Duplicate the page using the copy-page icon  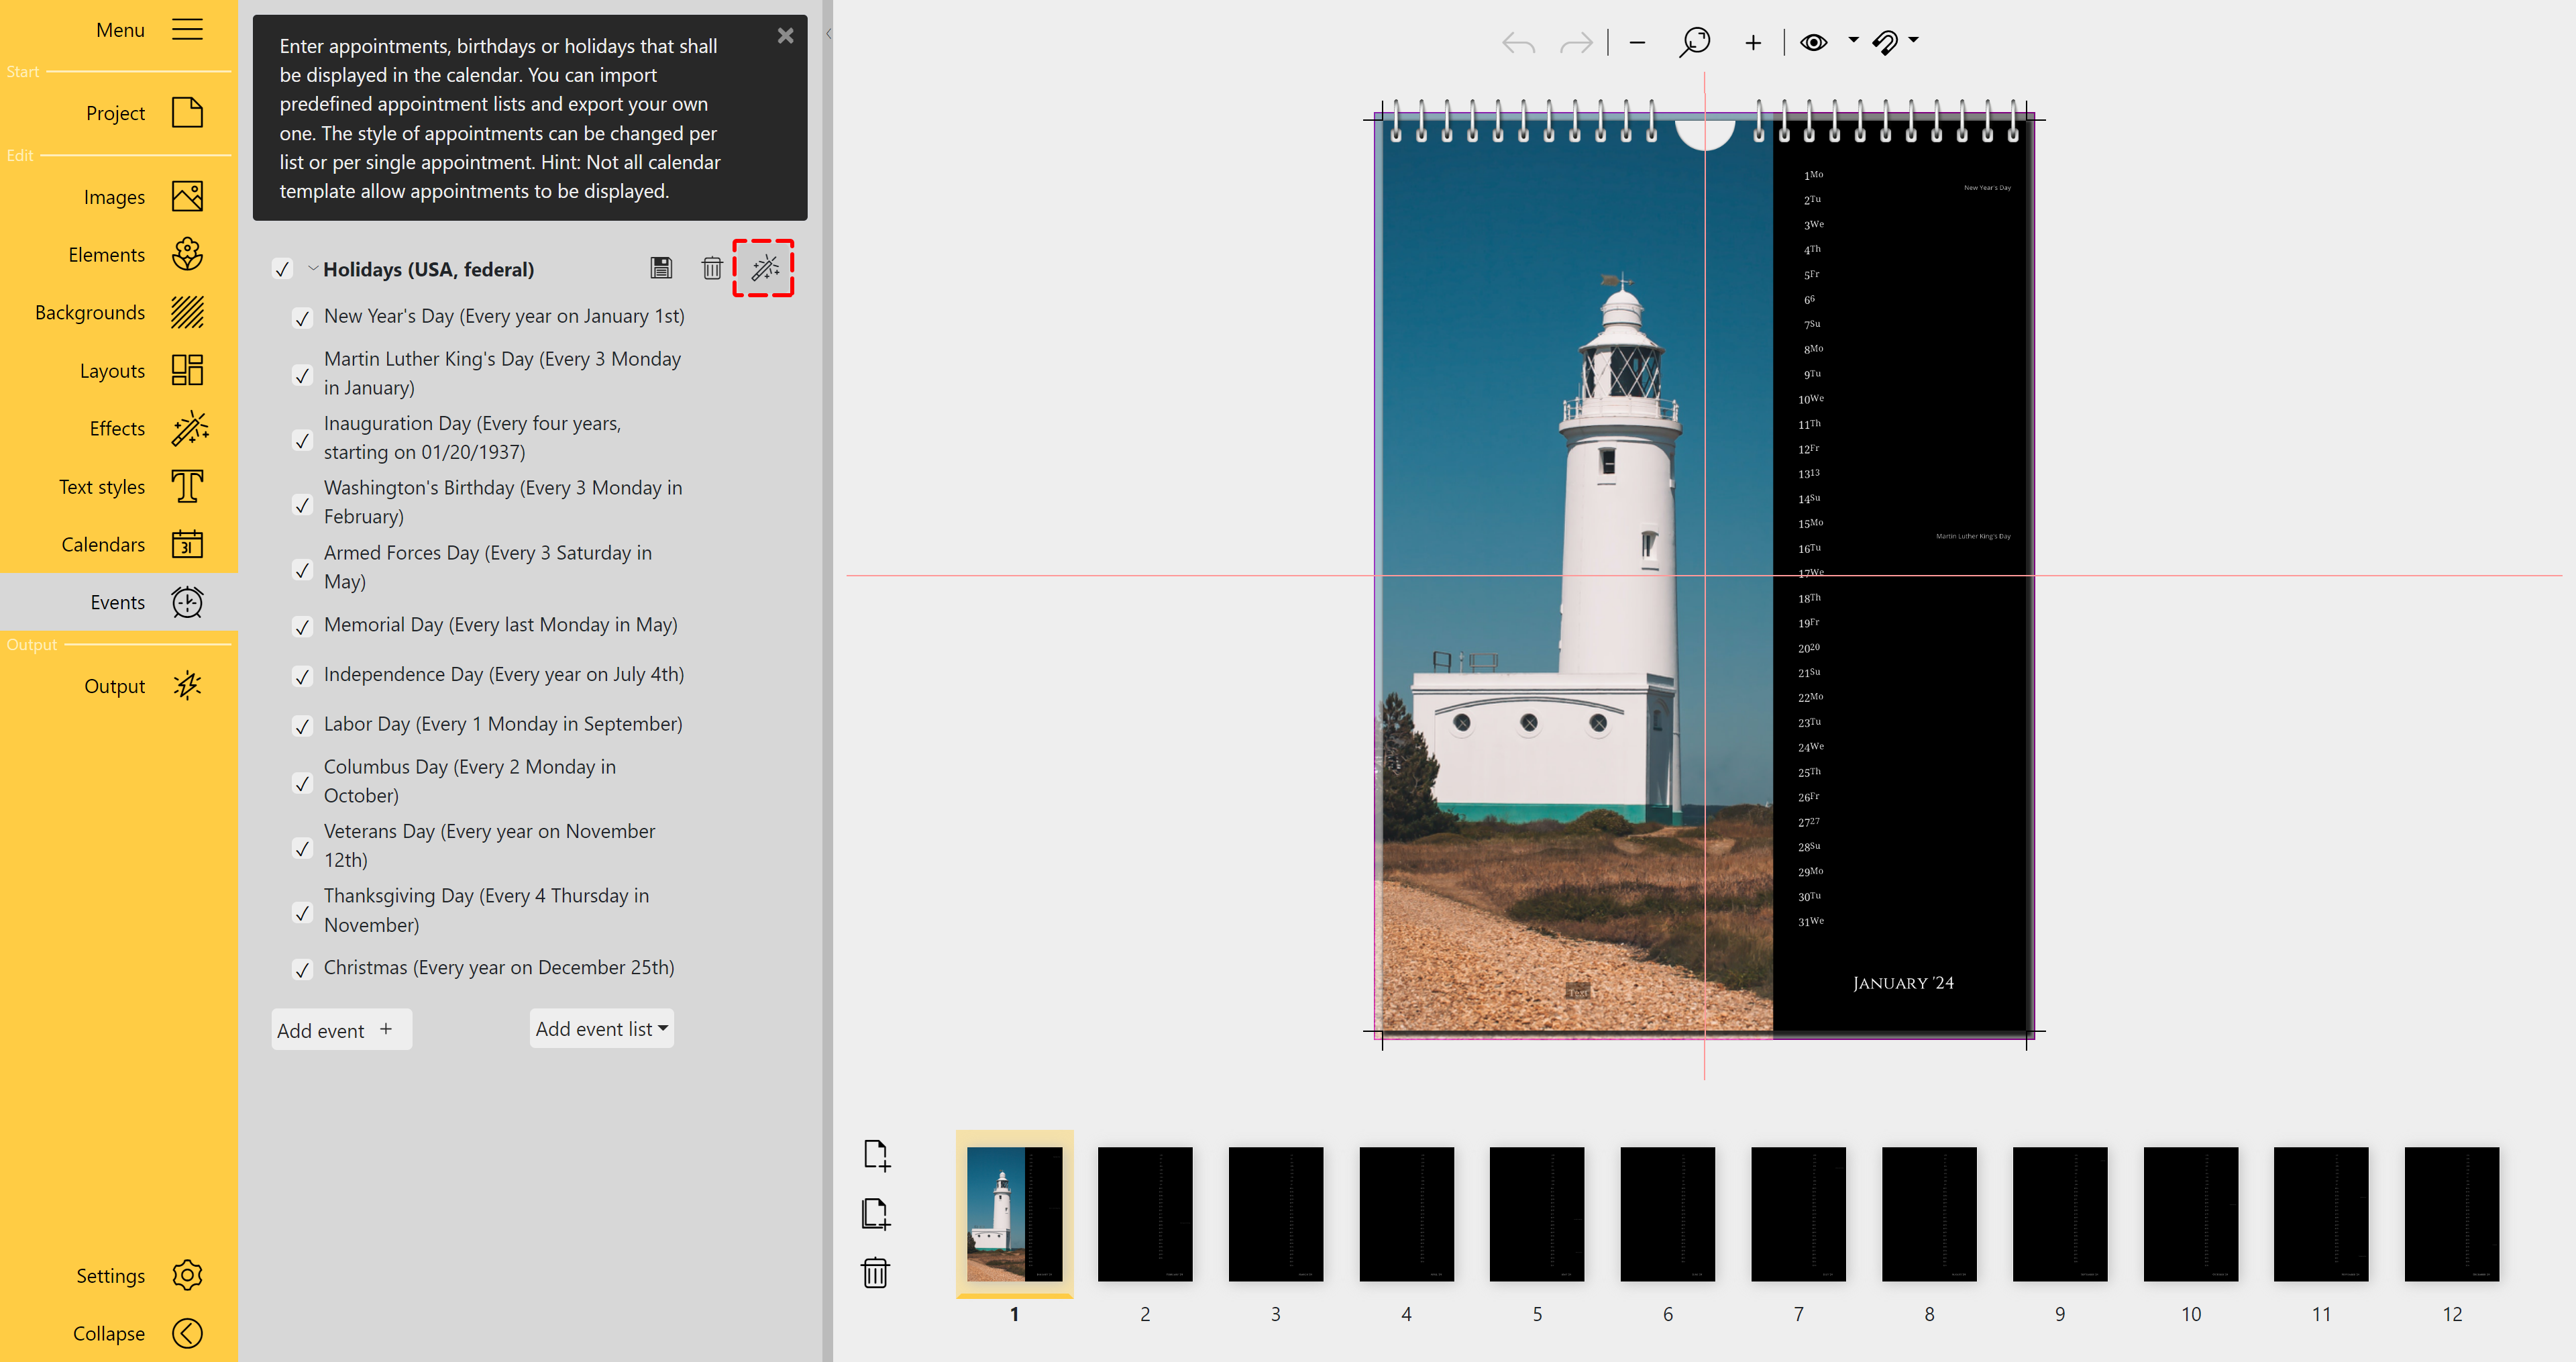876,1214
